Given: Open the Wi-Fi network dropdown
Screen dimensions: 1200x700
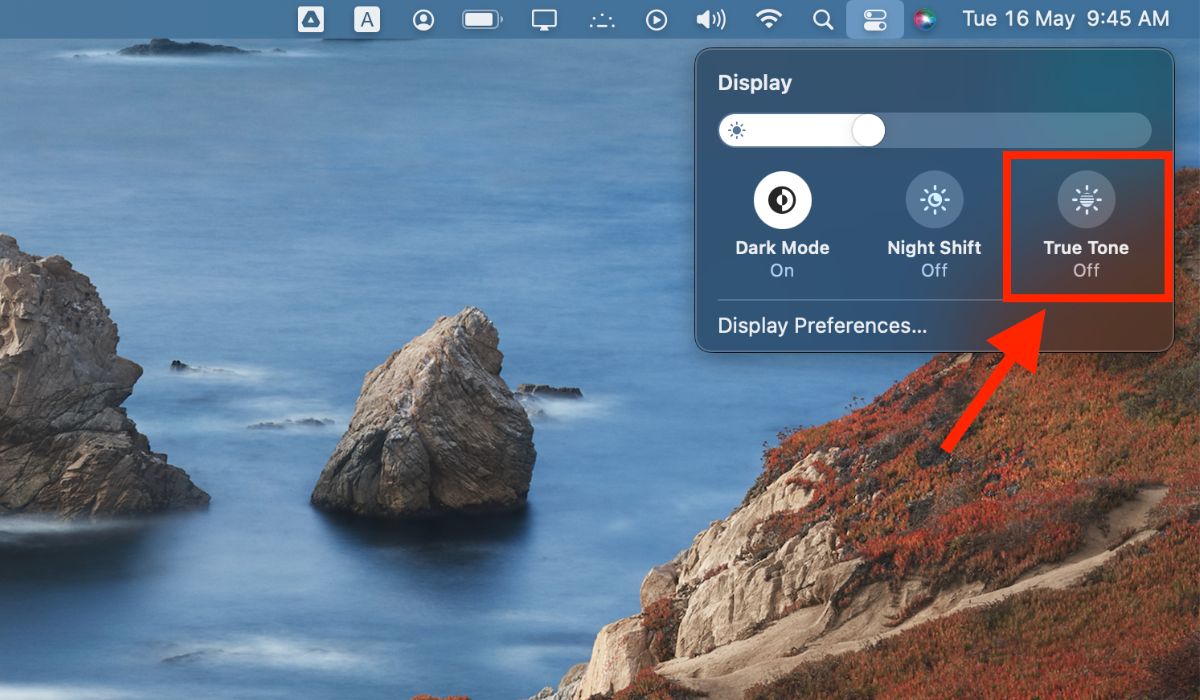Looking at the screenshot, I should [x=768, y=19].
